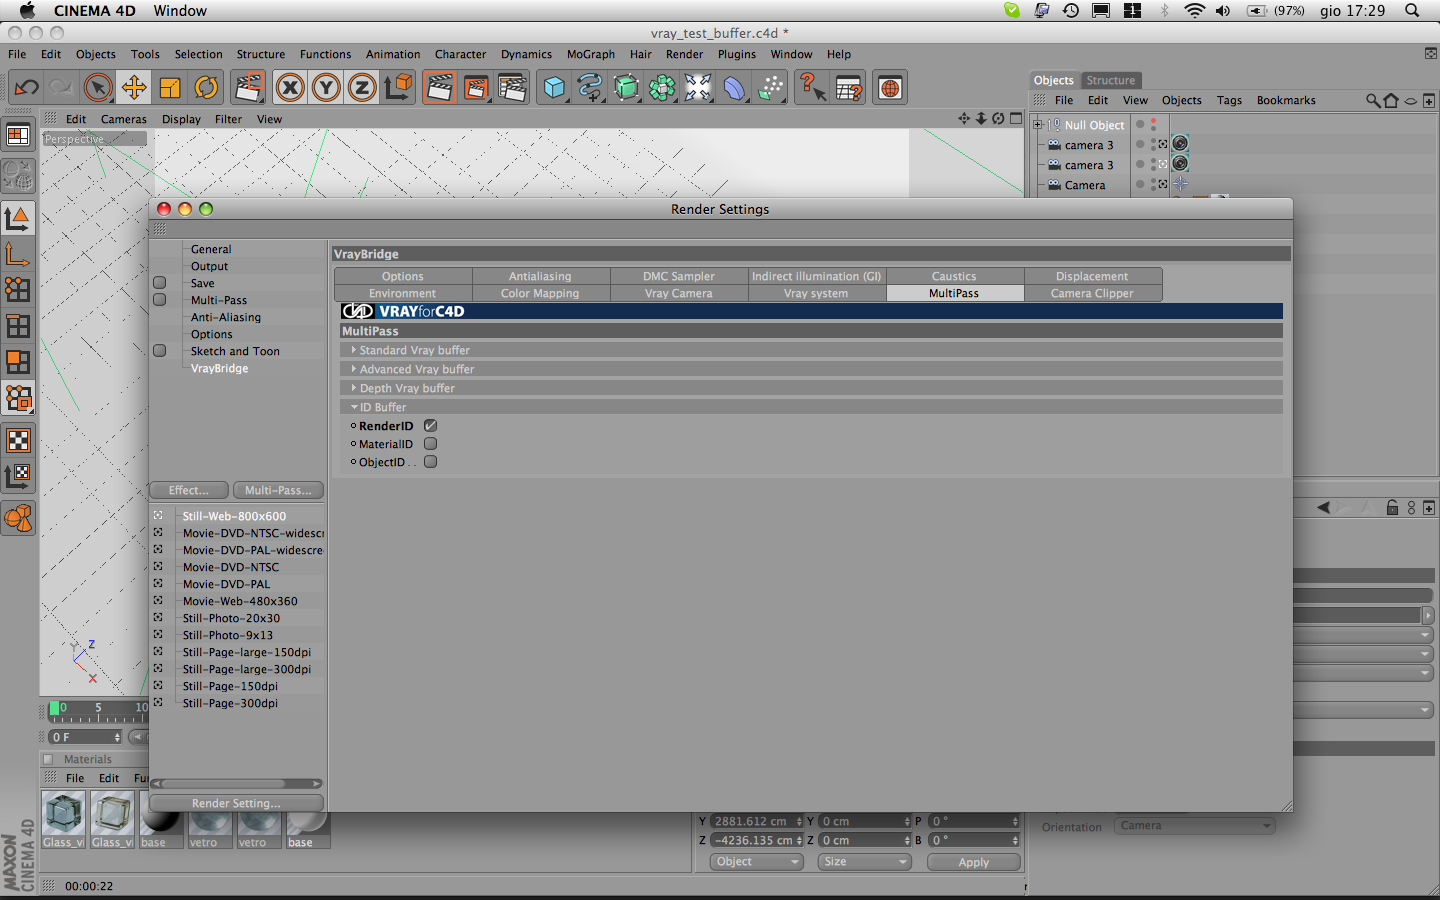Click the Undo arrow in the toolbar
The height and width of the screenshot is (900, 1440).
coord(26,88)
